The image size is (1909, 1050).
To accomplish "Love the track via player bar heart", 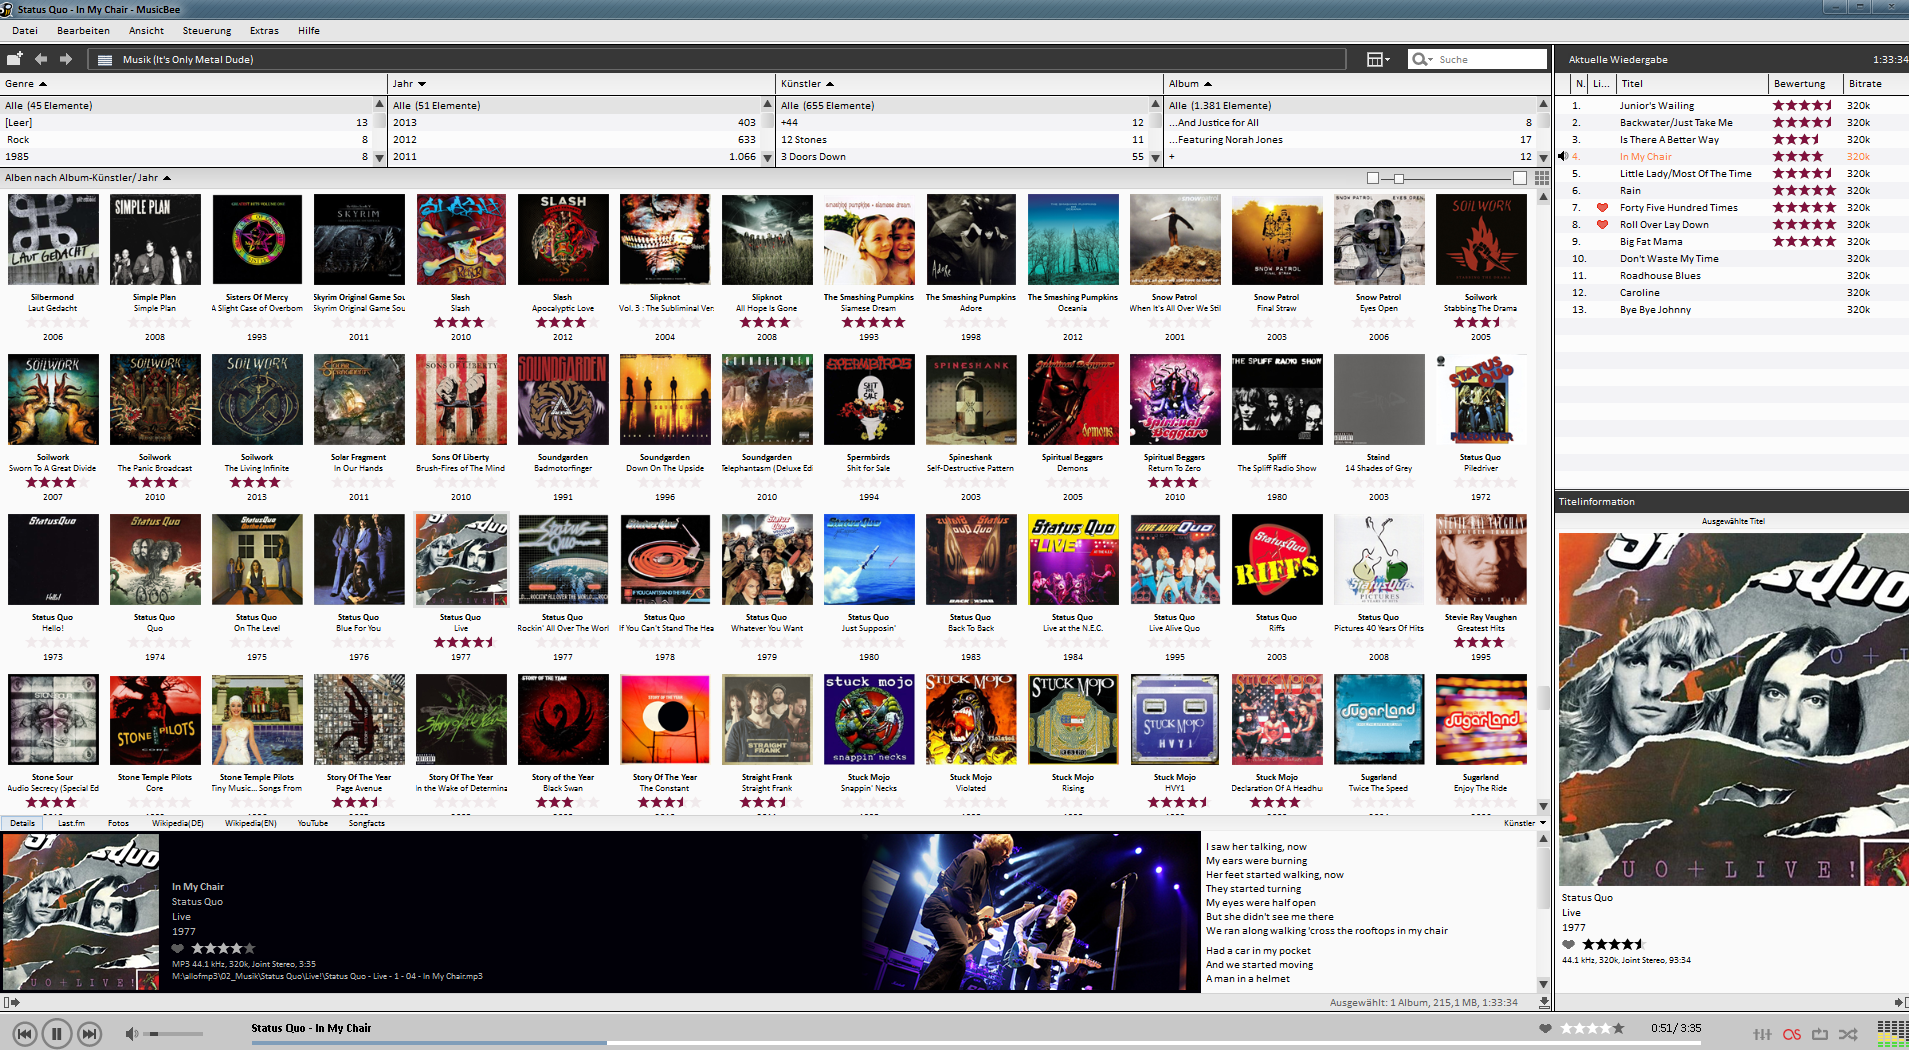I will tap(1545, 1028).
